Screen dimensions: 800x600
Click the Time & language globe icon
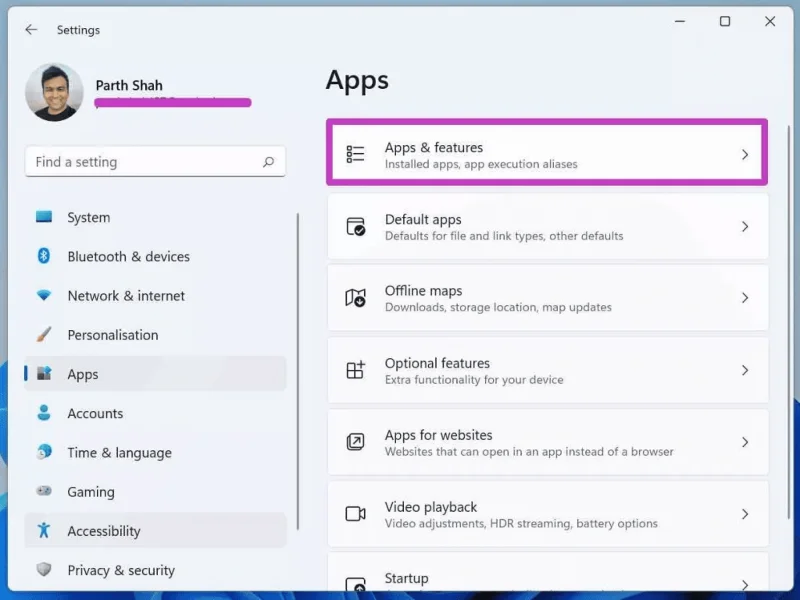[x=44, y=452]
